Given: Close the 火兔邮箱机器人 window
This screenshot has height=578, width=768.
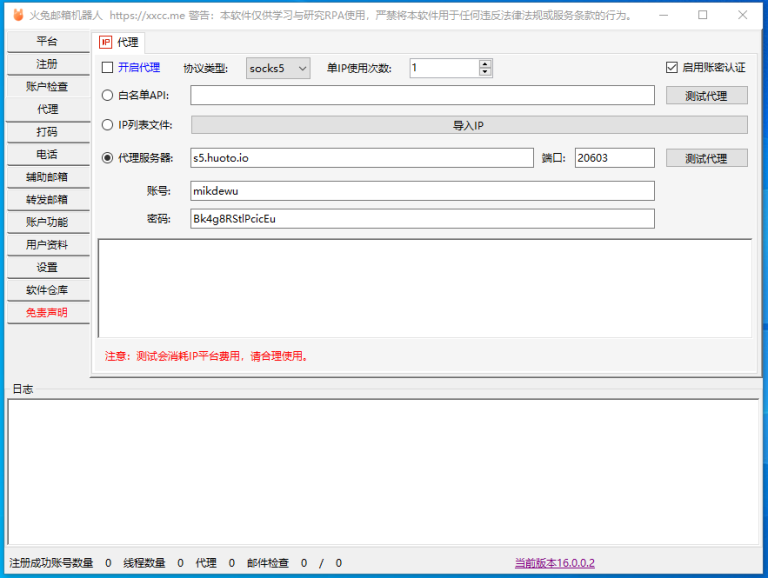Looking at the screenshot, I should [743, 15].
